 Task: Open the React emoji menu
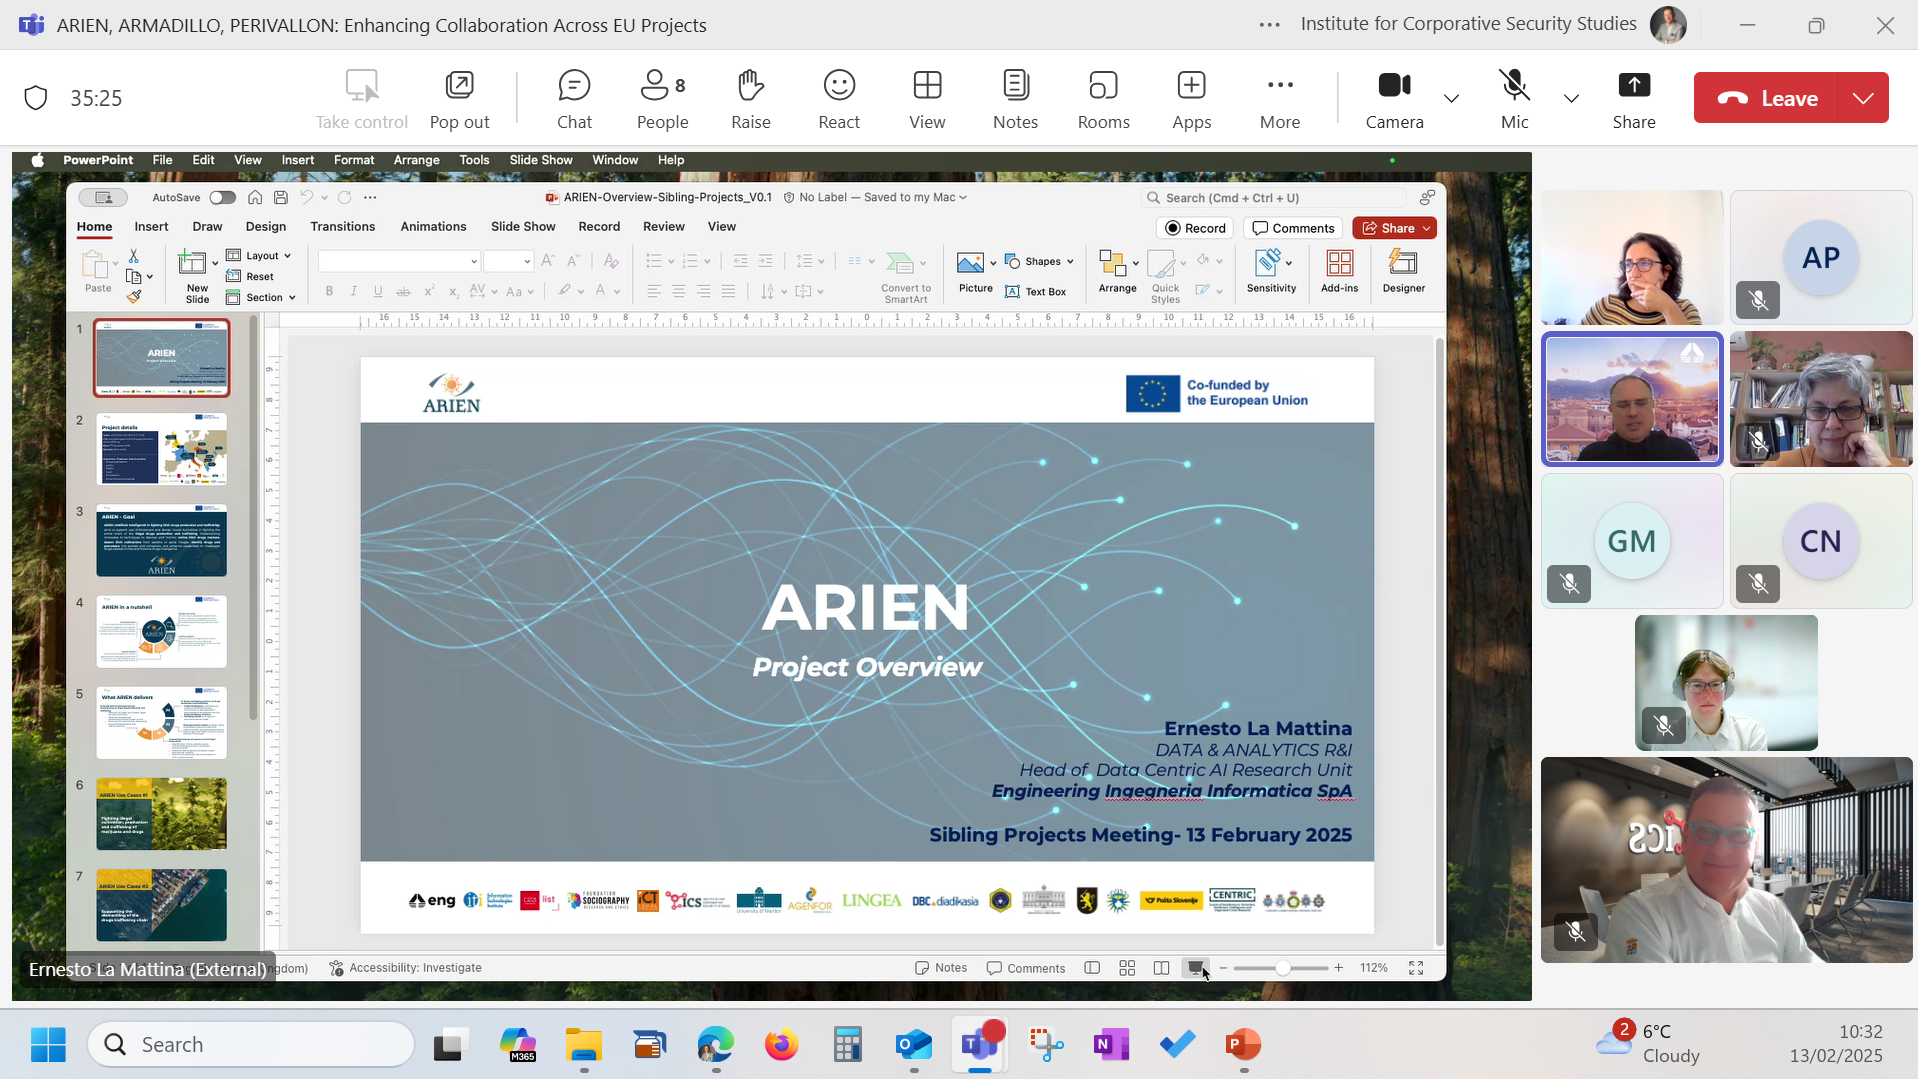click(838, 98)
